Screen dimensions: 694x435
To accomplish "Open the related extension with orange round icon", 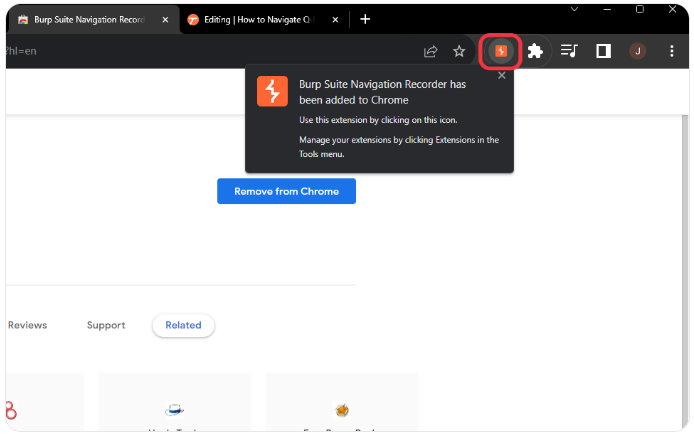I will (x=342, y=410).
